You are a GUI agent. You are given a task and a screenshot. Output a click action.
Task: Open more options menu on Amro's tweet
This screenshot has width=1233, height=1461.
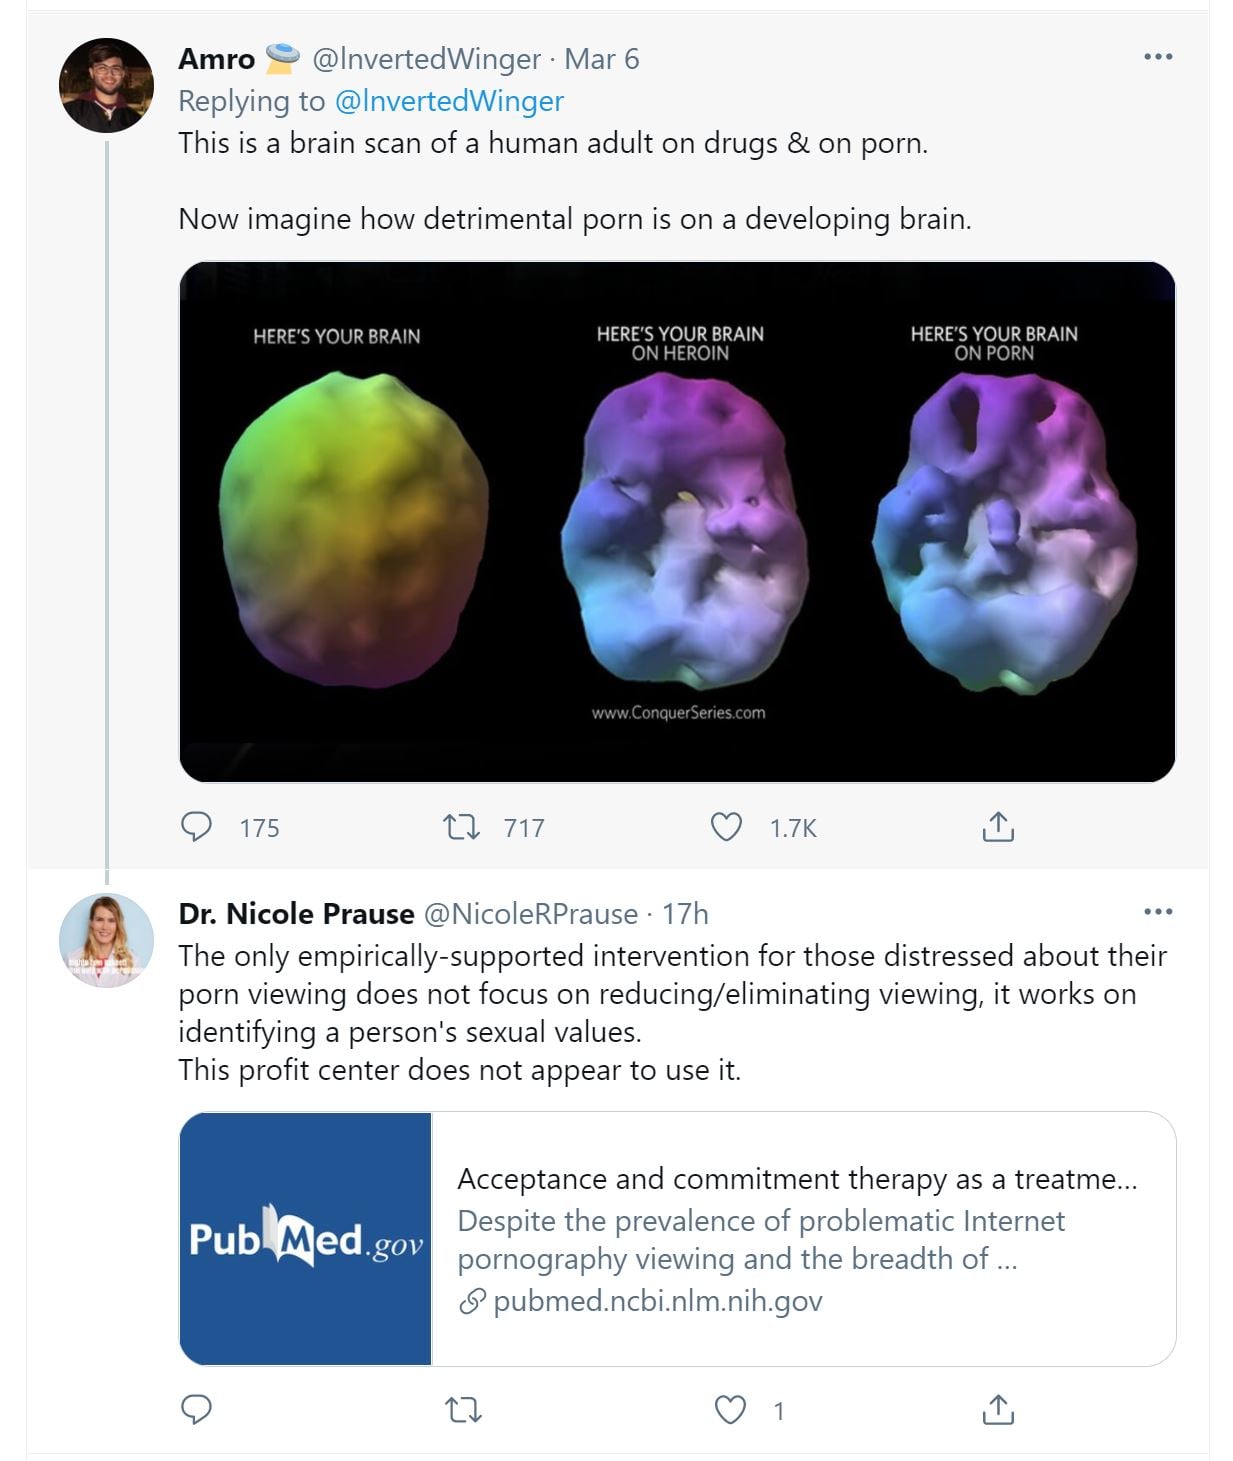click(1157, 56)
